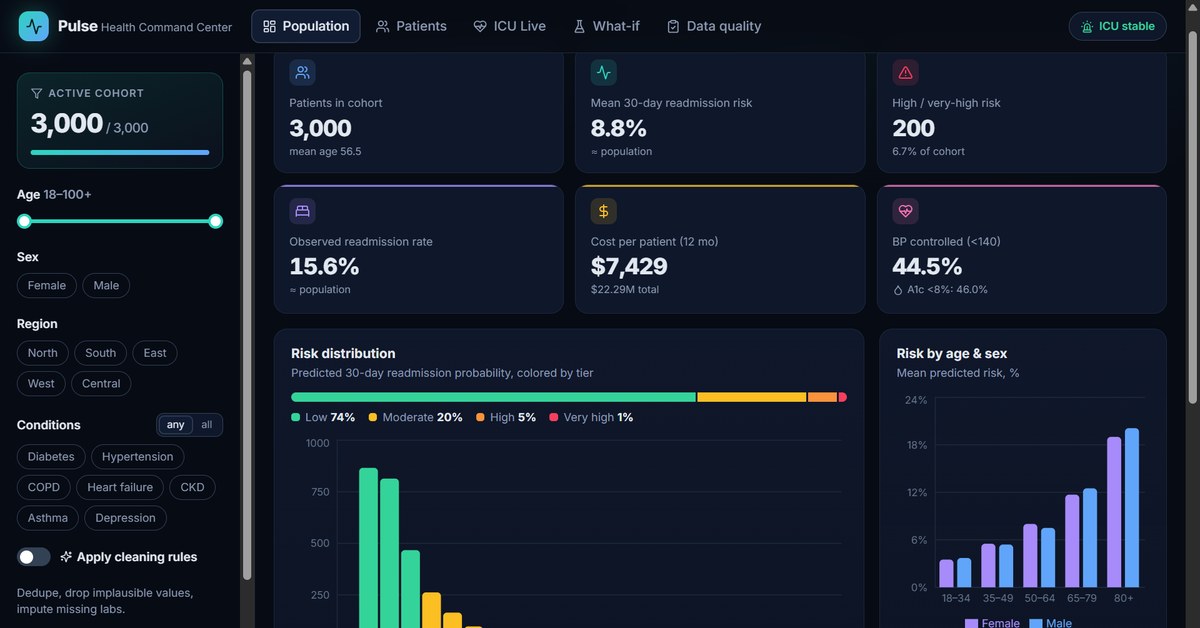Click the 80+ male risk bar

tap(1132, 508)
